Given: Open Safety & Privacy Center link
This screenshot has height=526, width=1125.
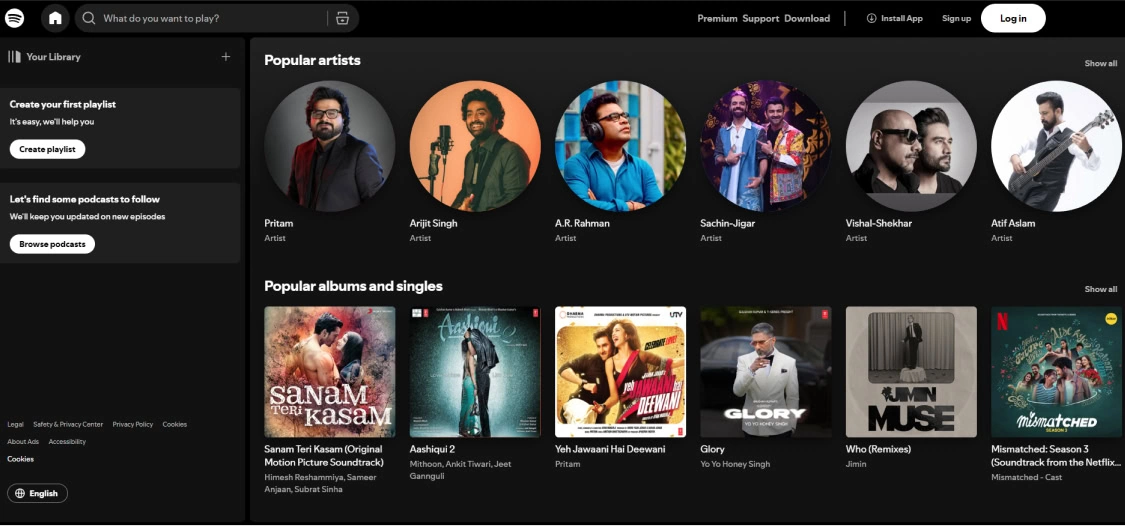Looking at the screenshot, I should (x=68, y=425).
